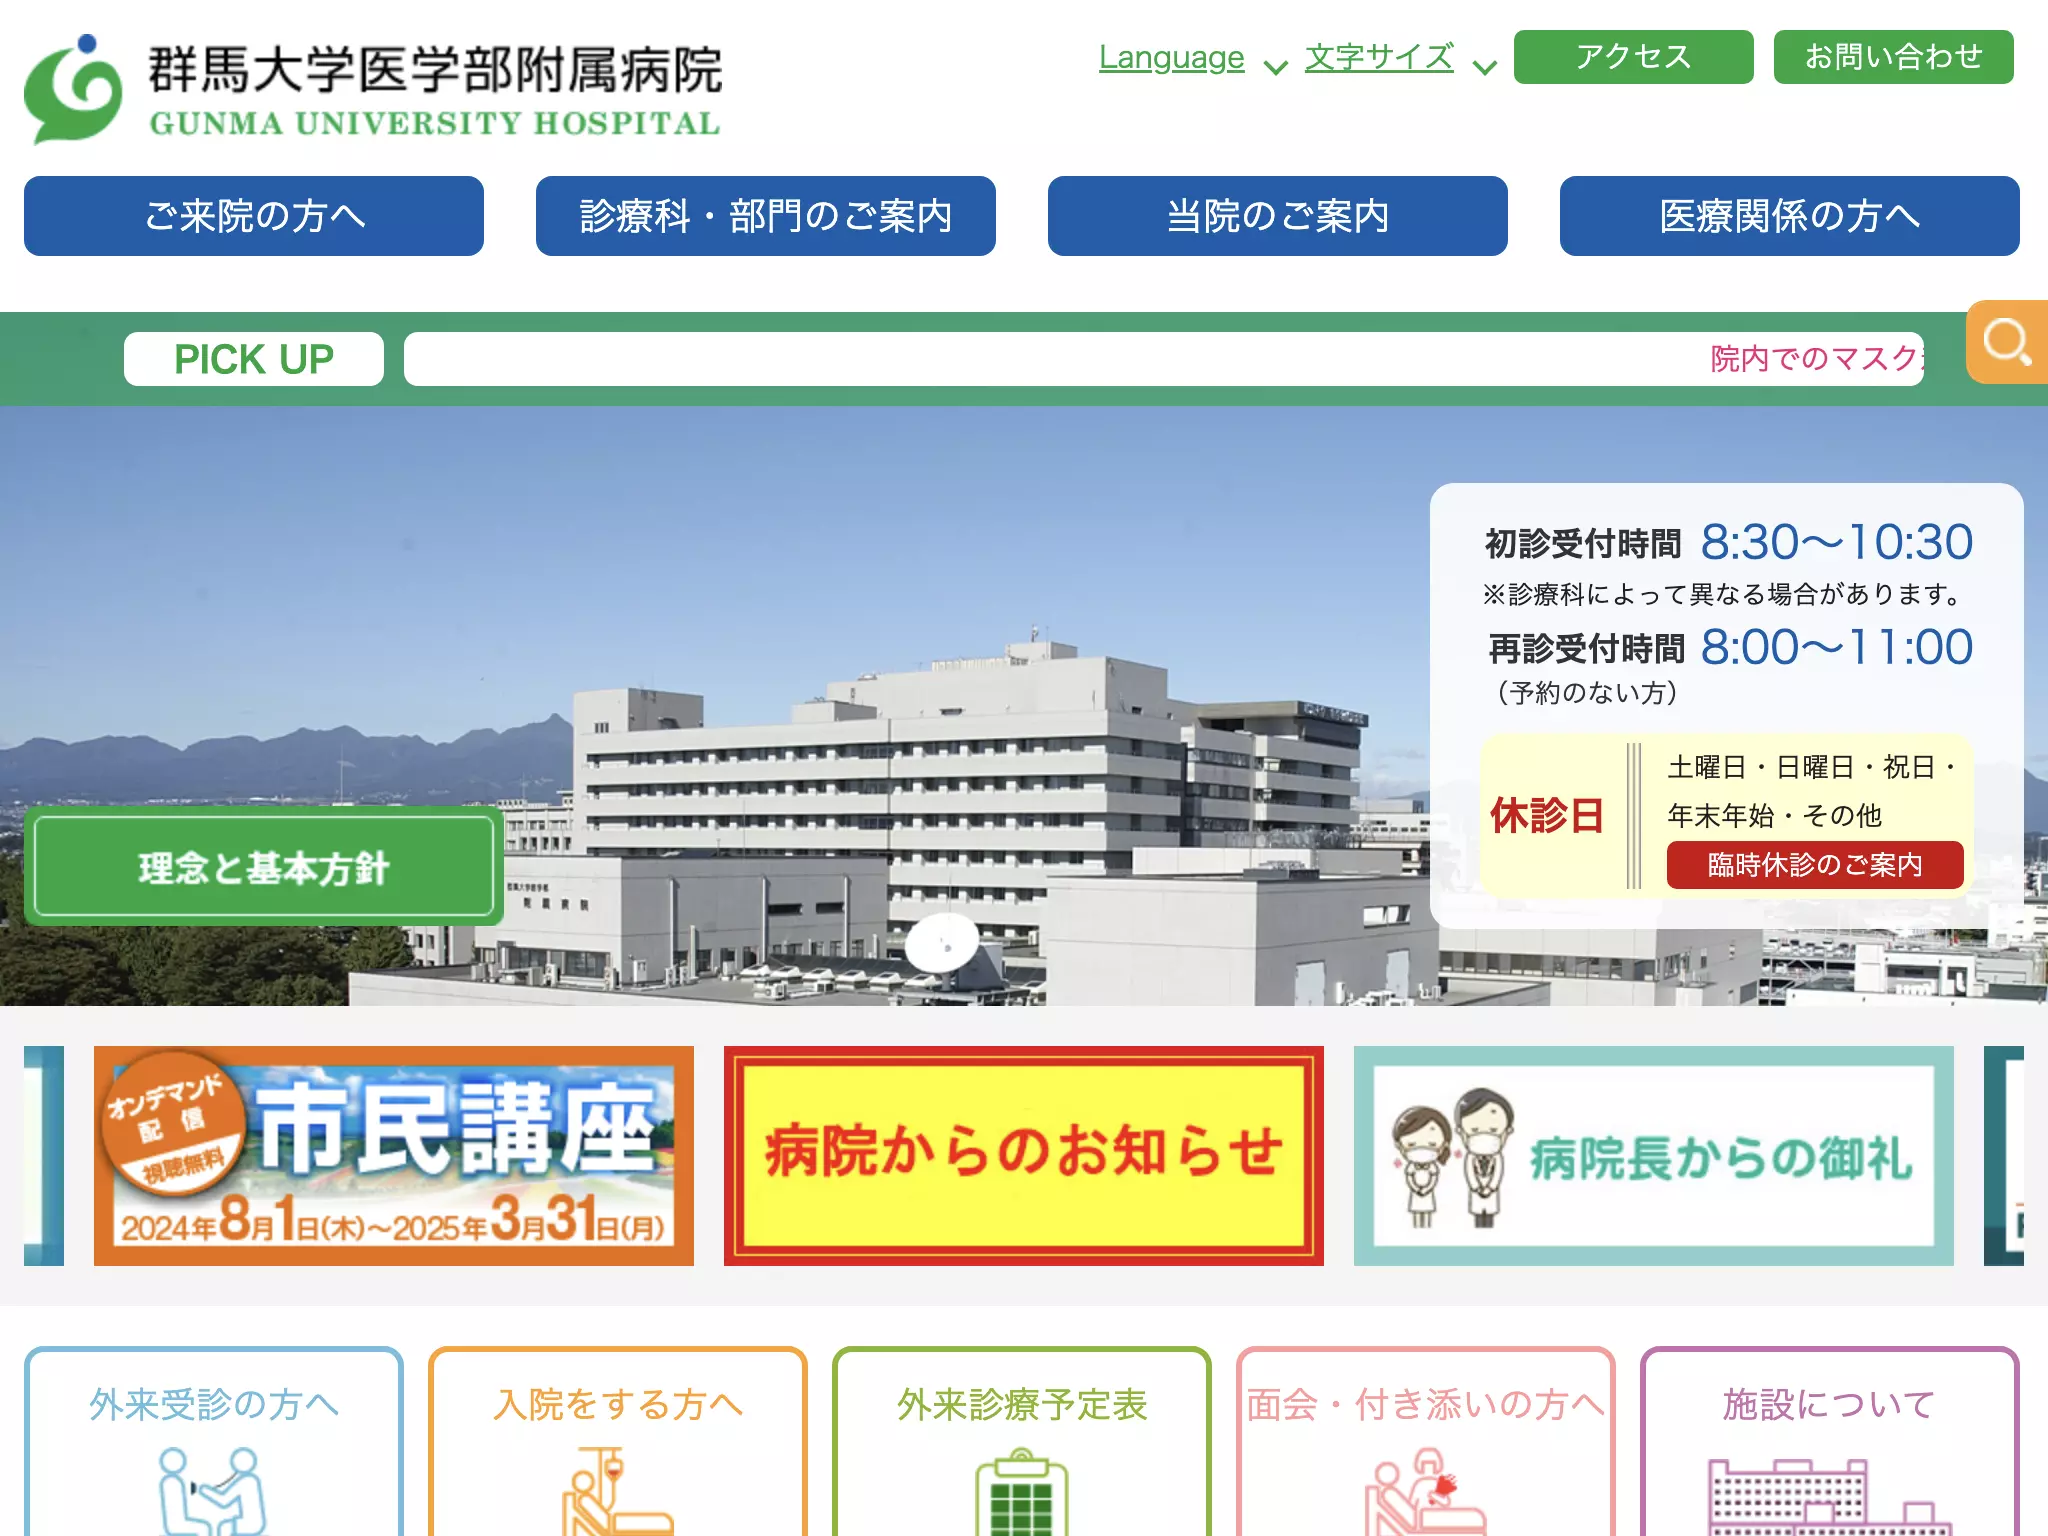This screenshot has width=2048, height=1536.
Task: Click the outpatient consultation icon of two people
Action: [x=212, y=1490]
